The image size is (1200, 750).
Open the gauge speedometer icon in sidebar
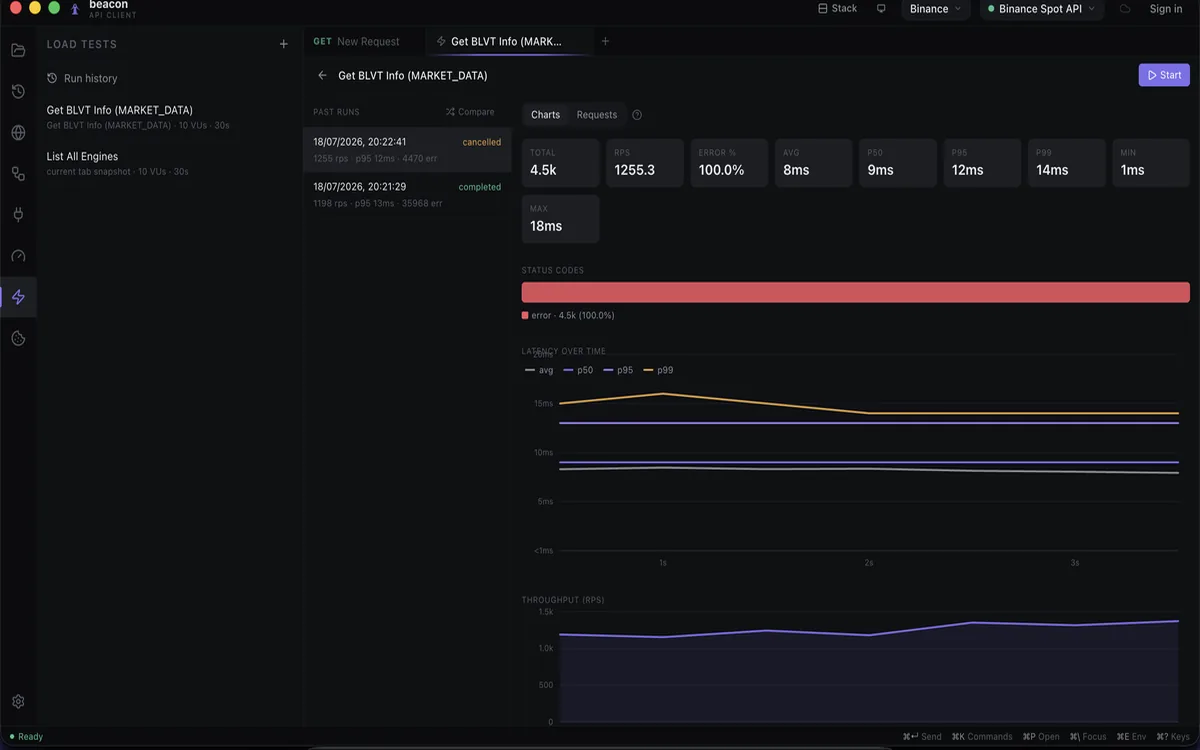pos(18,256)
